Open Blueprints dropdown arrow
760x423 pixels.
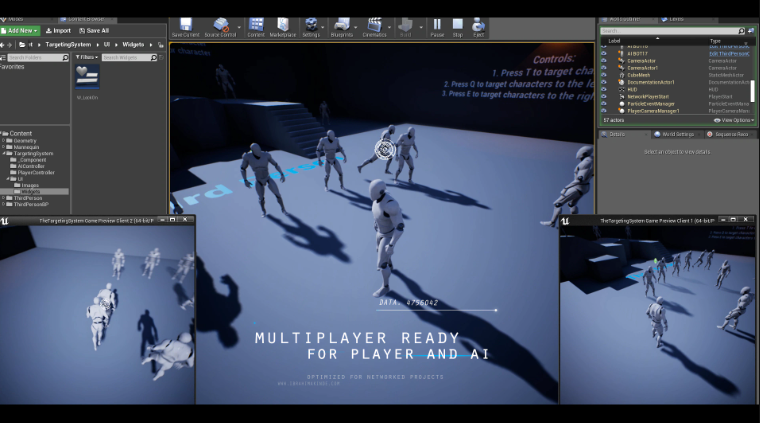pyautogui.click(x=356, y=28)
